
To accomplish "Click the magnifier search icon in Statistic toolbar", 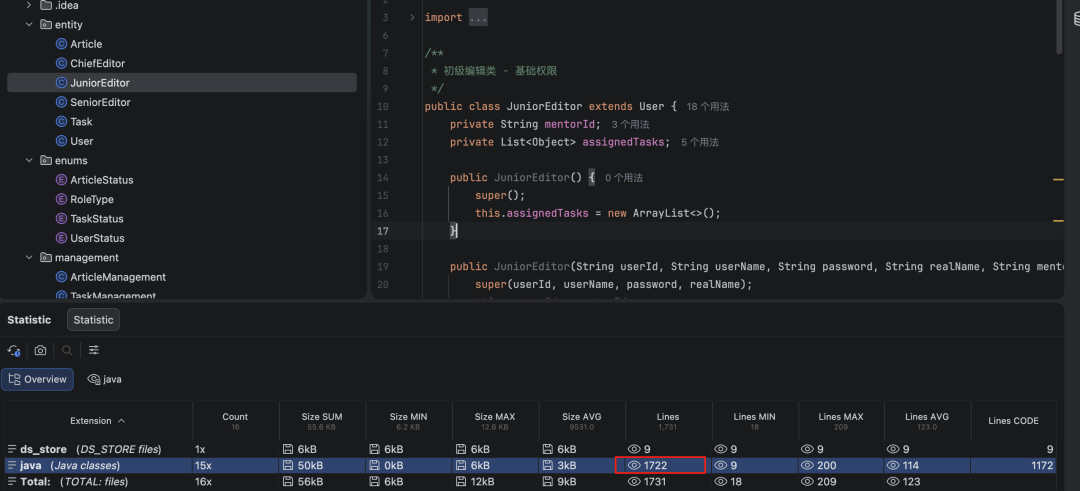I will 67,351.
